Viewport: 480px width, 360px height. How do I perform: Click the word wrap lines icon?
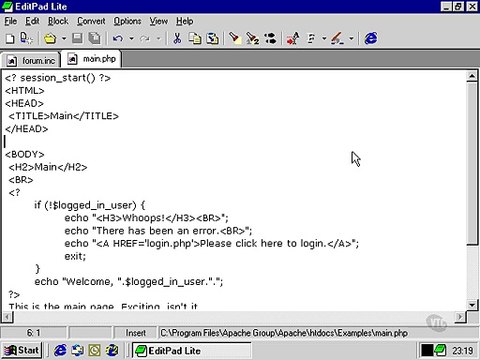click(311, 39)
